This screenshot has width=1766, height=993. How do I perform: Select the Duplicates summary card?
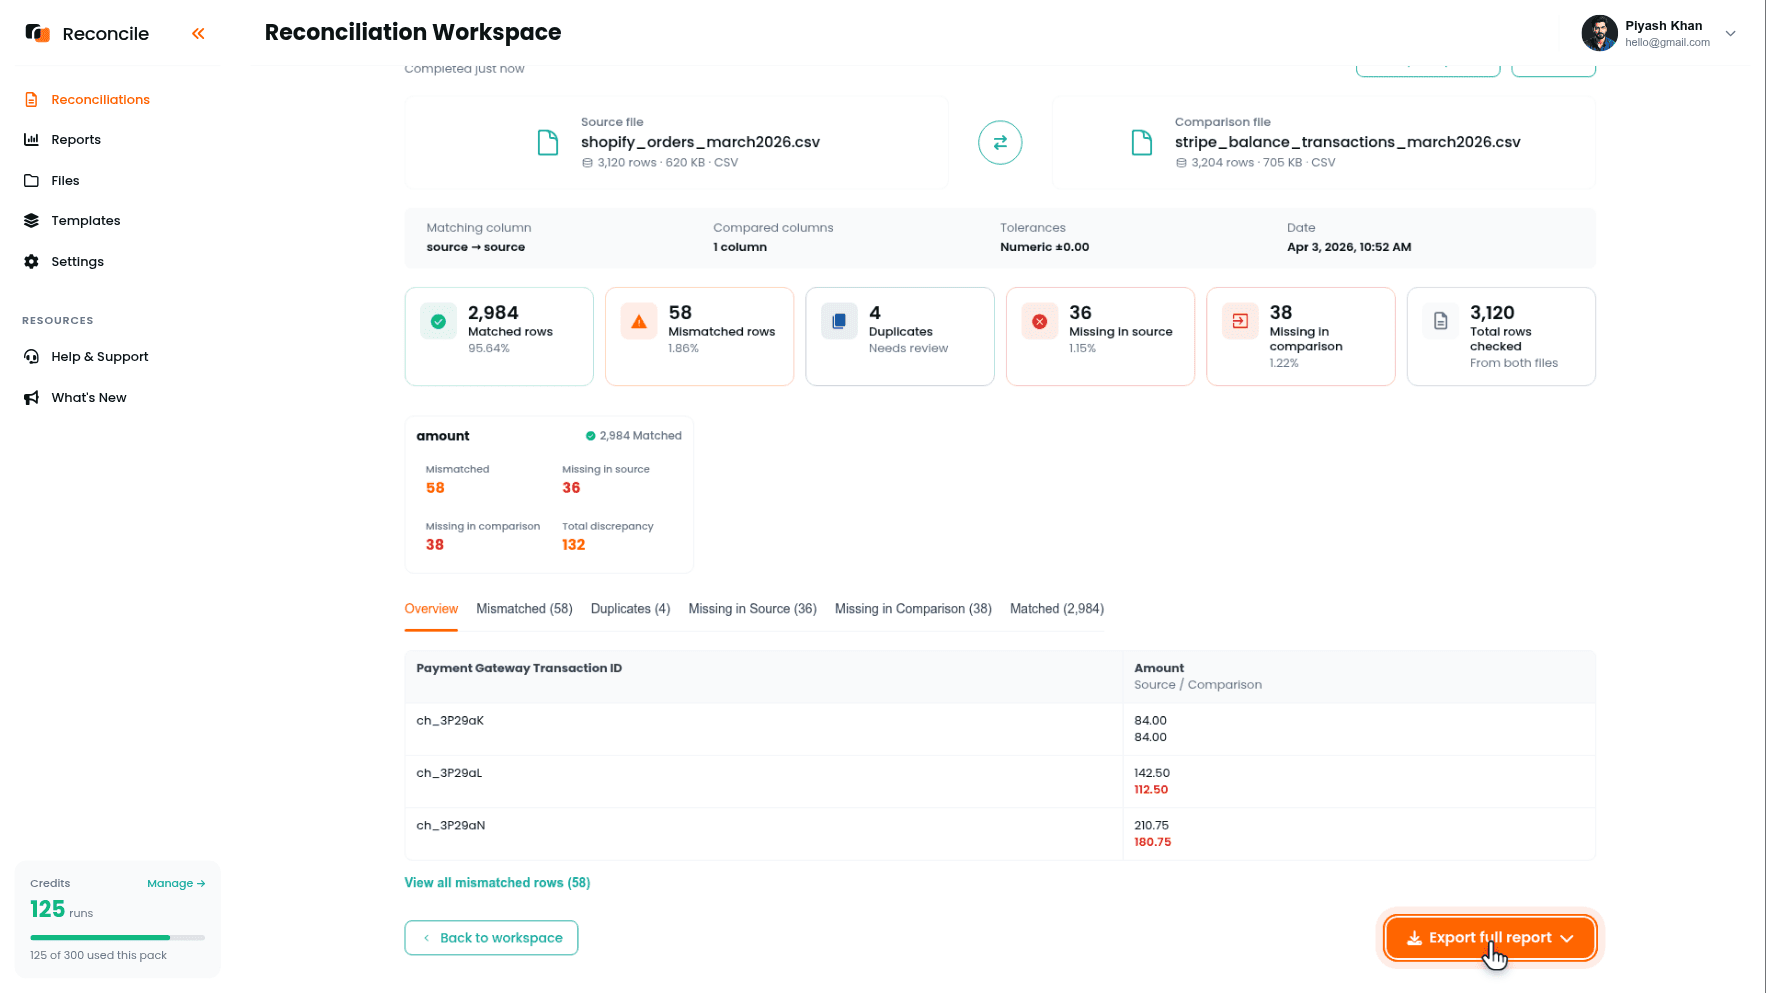900,336
